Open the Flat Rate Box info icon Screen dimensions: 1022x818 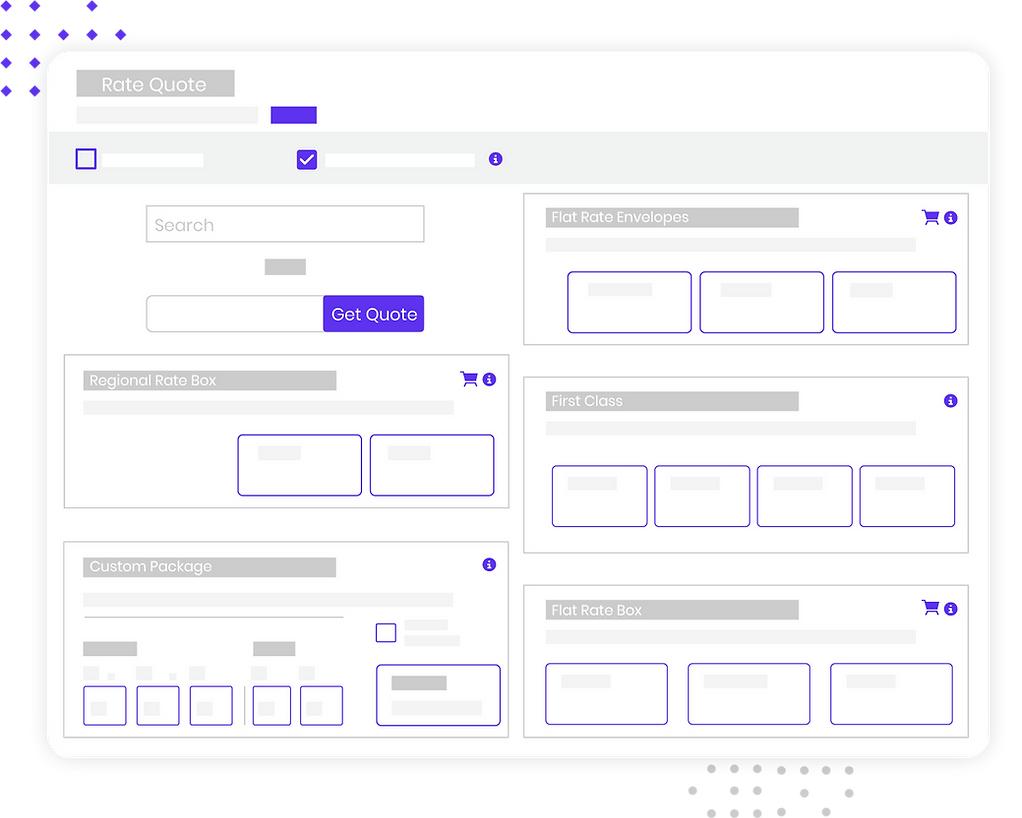click(951, 609)
